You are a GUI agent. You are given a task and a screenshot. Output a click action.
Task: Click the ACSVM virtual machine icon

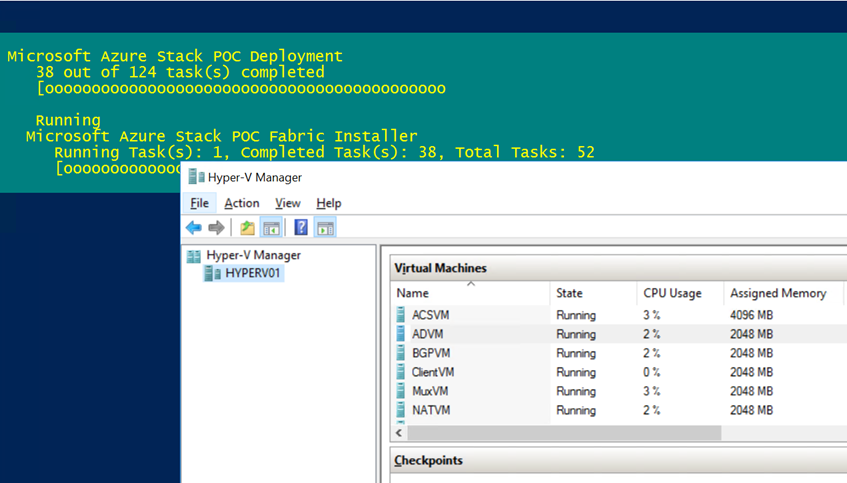401,314
